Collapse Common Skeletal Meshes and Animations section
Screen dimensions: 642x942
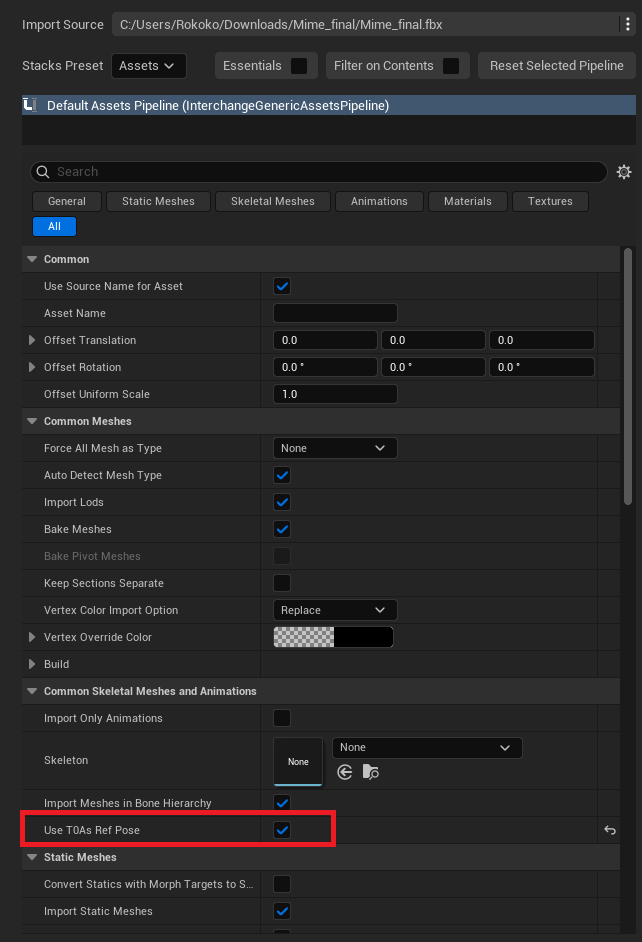pos(32,691)
